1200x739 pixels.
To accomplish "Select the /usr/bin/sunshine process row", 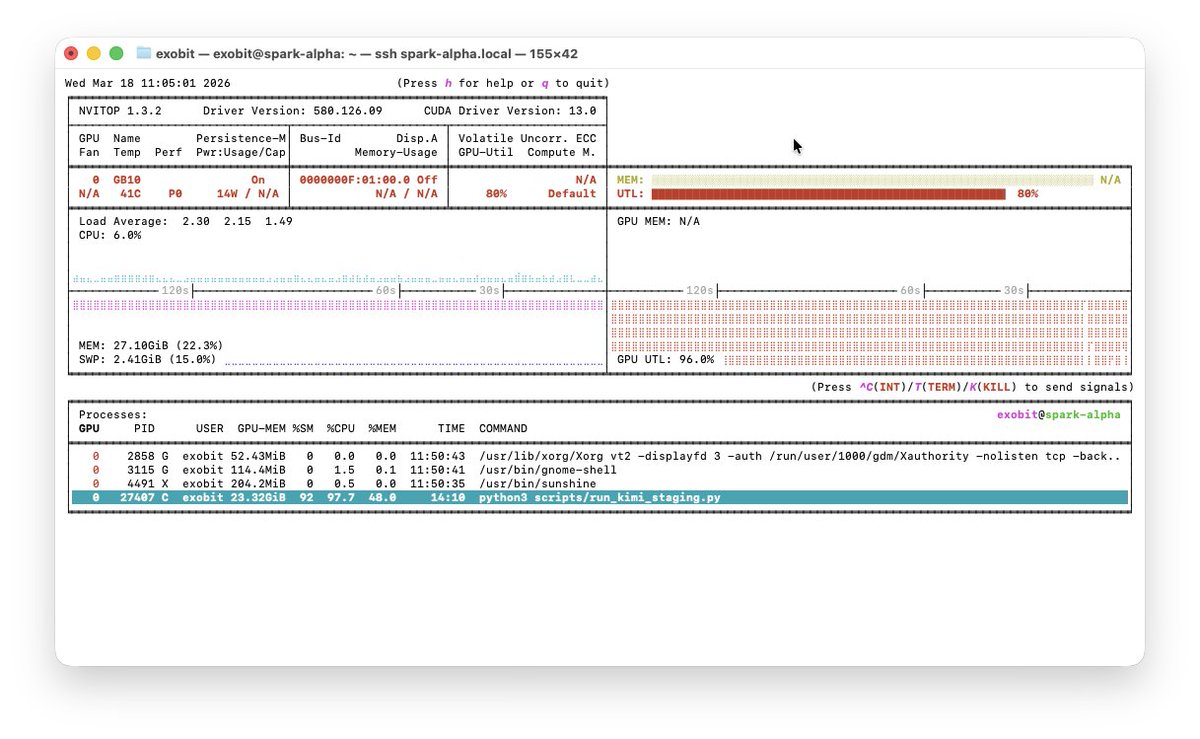I will pyautogui.click(x=600, y=484).
